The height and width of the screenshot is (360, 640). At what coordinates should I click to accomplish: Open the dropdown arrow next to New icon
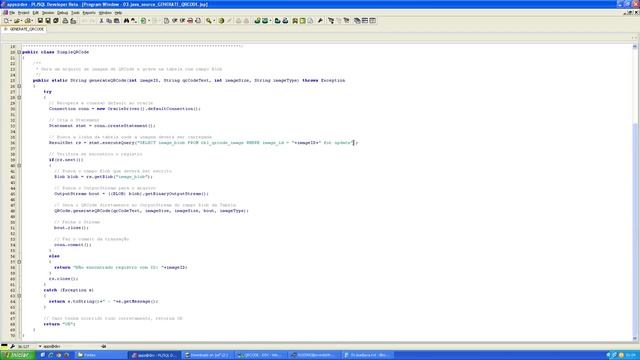click(x=11, y=21)
